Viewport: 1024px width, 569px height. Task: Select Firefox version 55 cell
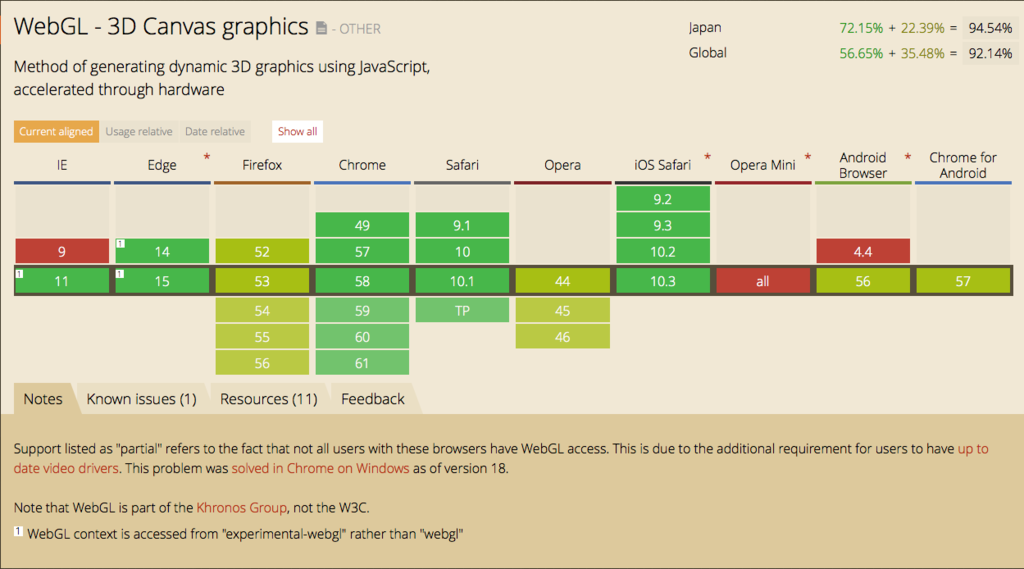(x=262, y=337)
